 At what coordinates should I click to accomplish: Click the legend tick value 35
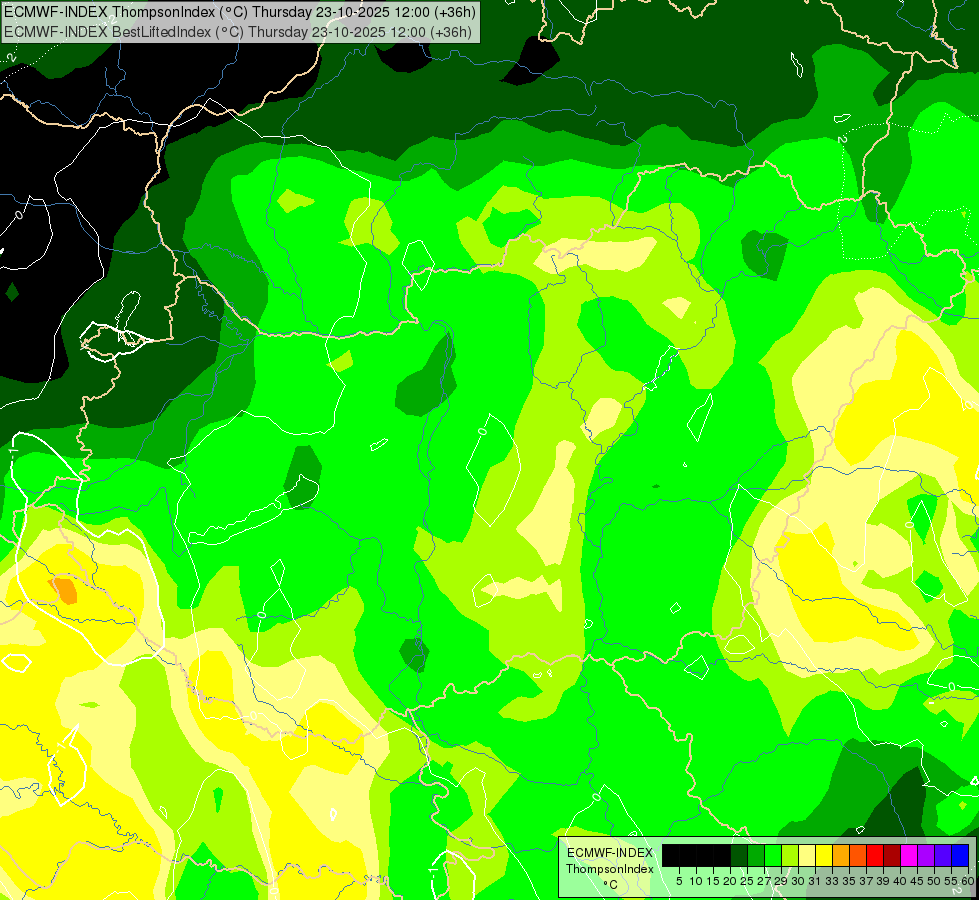click(x=850, y=881)
